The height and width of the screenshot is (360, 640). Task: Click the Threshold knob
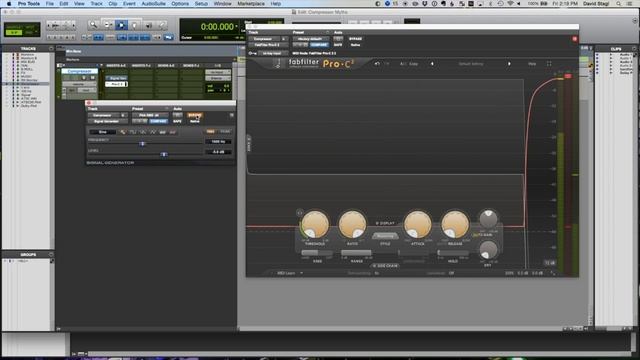315,224
